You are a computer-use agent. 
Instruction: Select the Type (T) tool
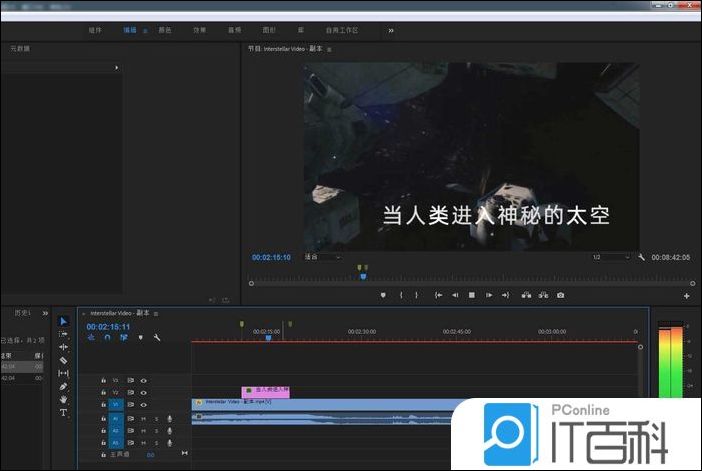(63, 412)
